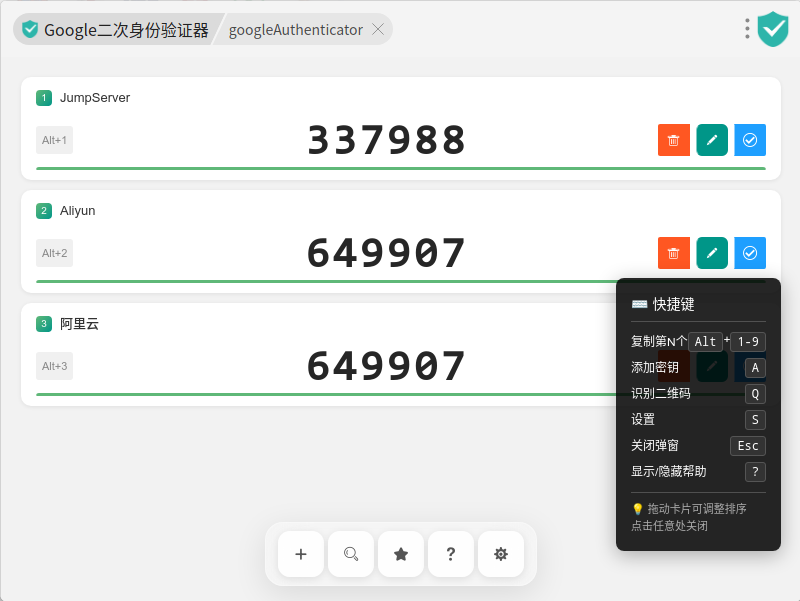Delete the JumpServer entry
Viewport: 800px width, 601px height.
(673, 140)
